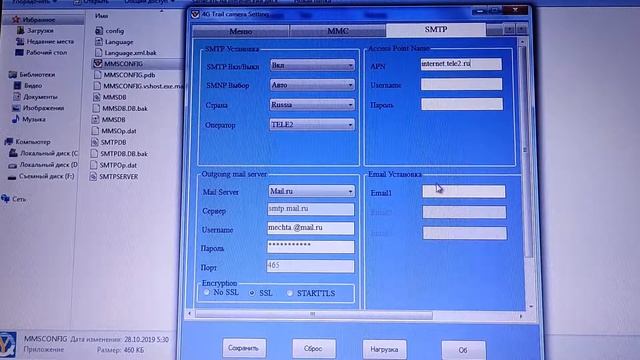Viewport: 640px width, 360px height.
Task: Click the MMSOp.dat file icon
Action: point(95,131)
